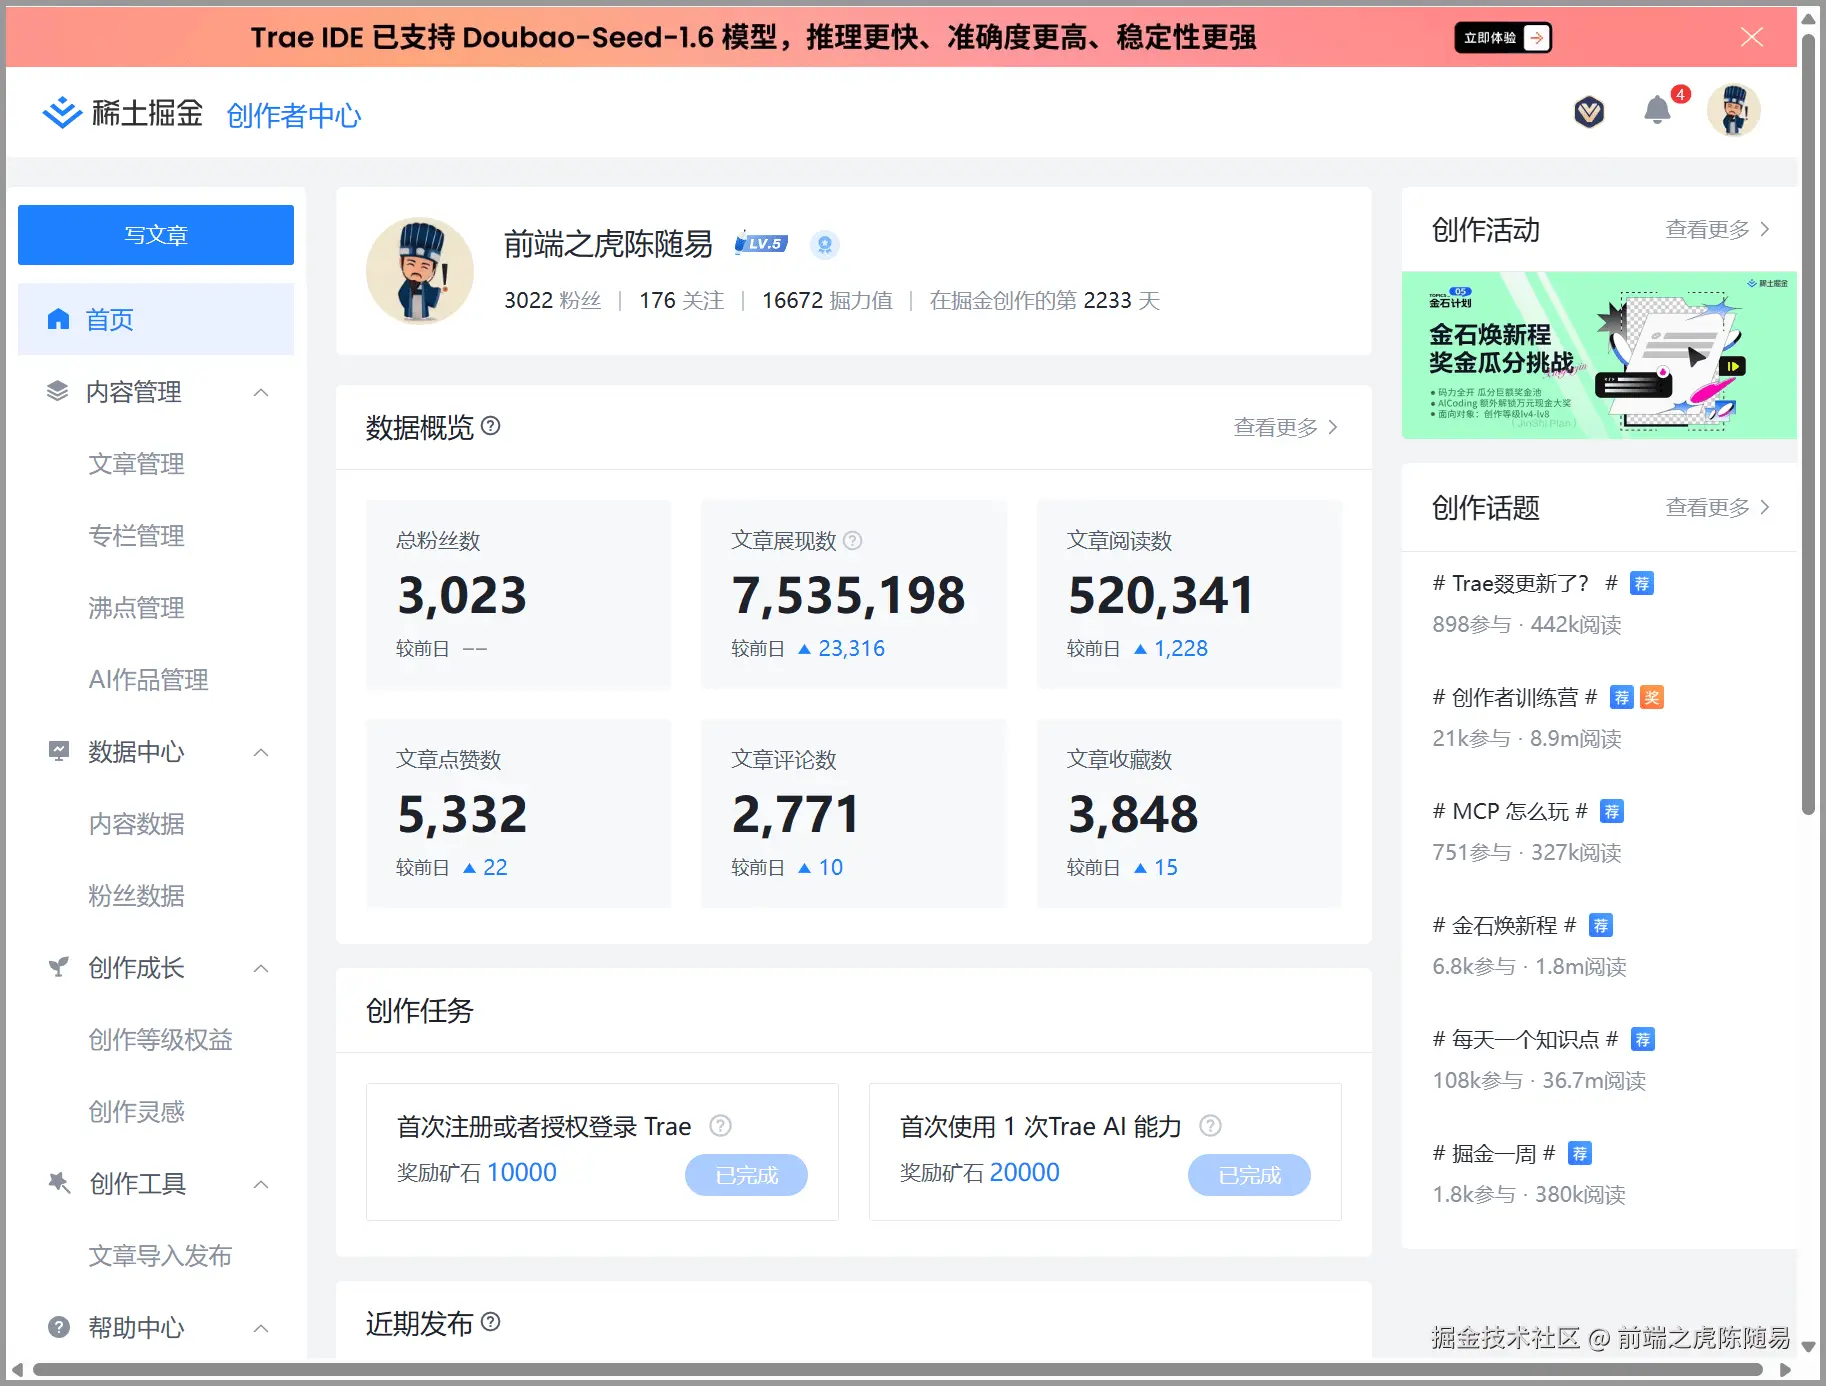
Task: Click the 创作成长 sprout icon
Action: (x=59, y=967)
